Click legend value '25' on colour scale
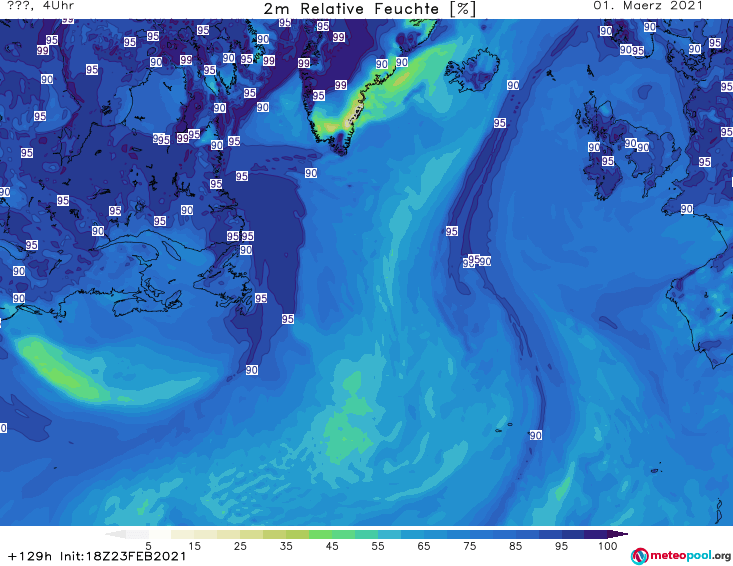Image resolution: width=733 pixels, height=566 pixels. coord(240,546)
